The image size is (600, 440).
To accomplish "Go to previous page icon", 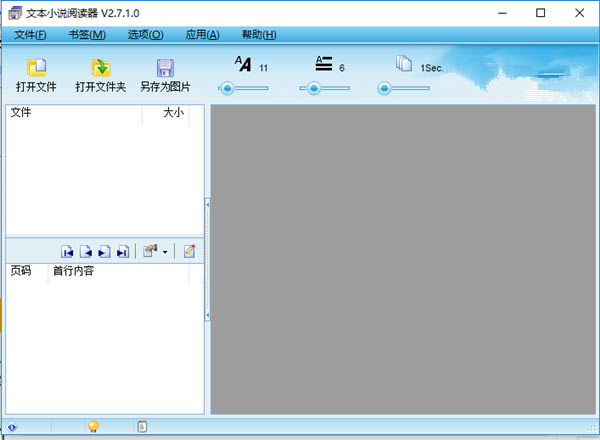I will (x=86, y=251).
